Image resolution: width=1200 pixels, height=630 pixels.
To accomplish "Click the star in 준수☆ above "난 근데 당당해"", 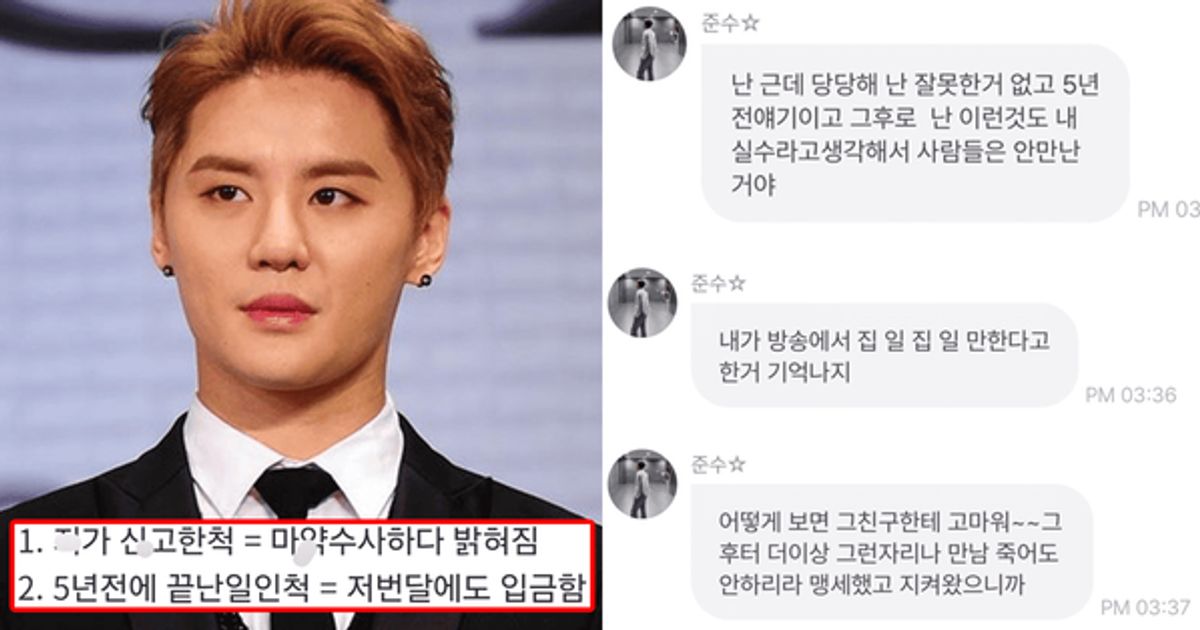I will pyautogui.click(x=751, y=23).
